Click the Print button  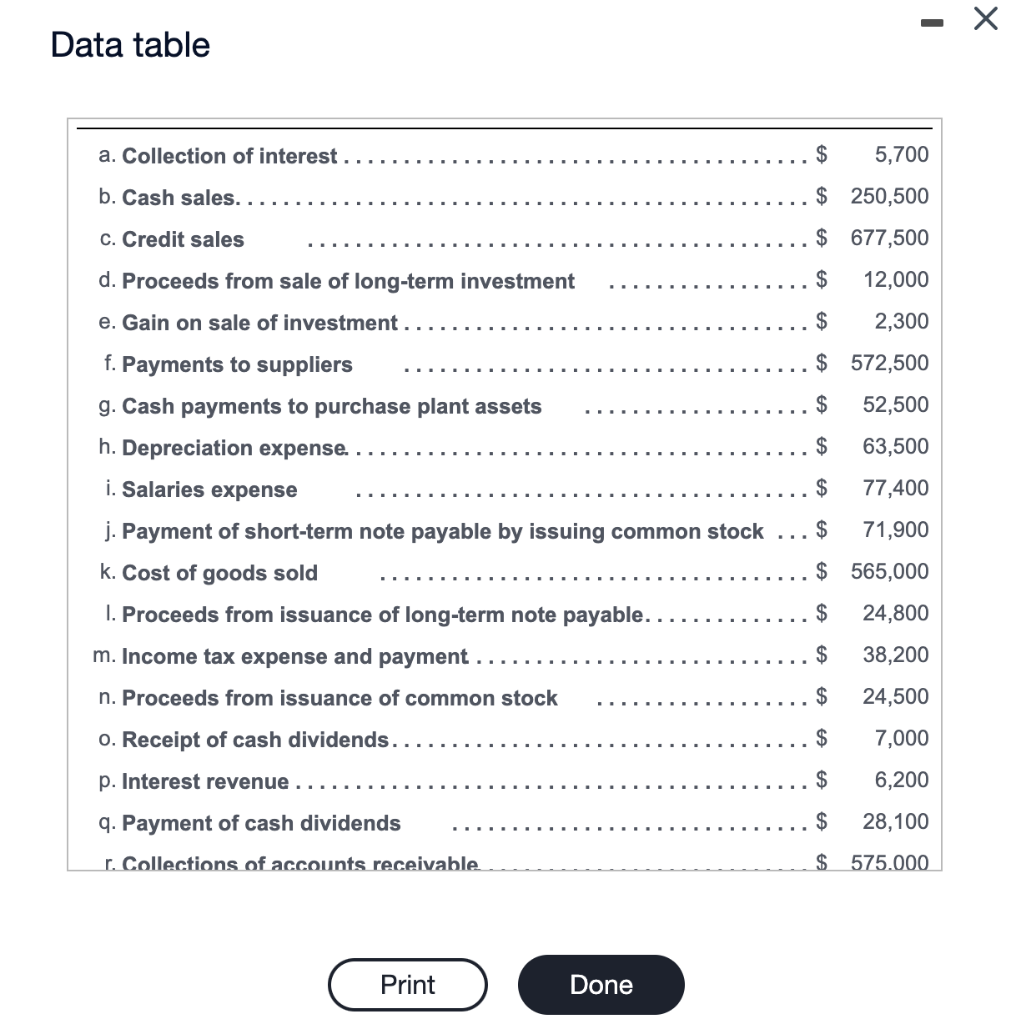pyautogui.click(x=407, y=984)
